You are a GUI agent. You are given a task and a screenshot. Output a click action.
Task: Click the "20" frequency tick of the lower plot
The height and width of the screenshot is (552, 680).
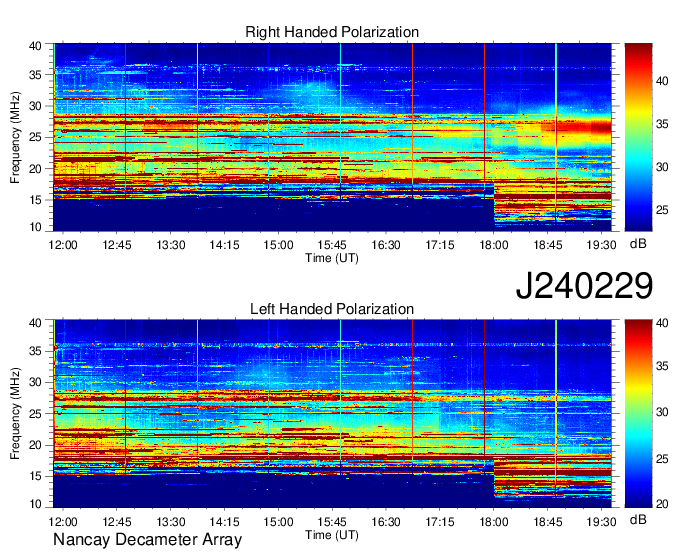coord(36,445)
